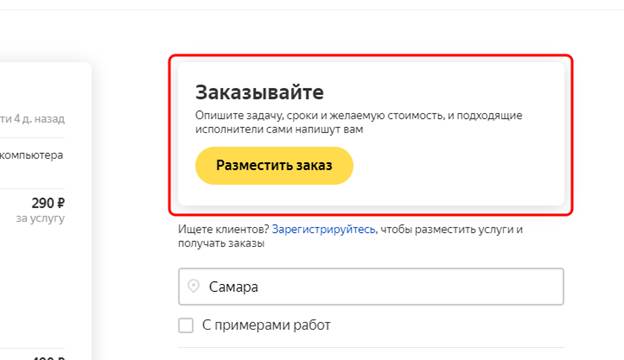Click the Ищете клиентов? prompt text

[x=224, y=229]
